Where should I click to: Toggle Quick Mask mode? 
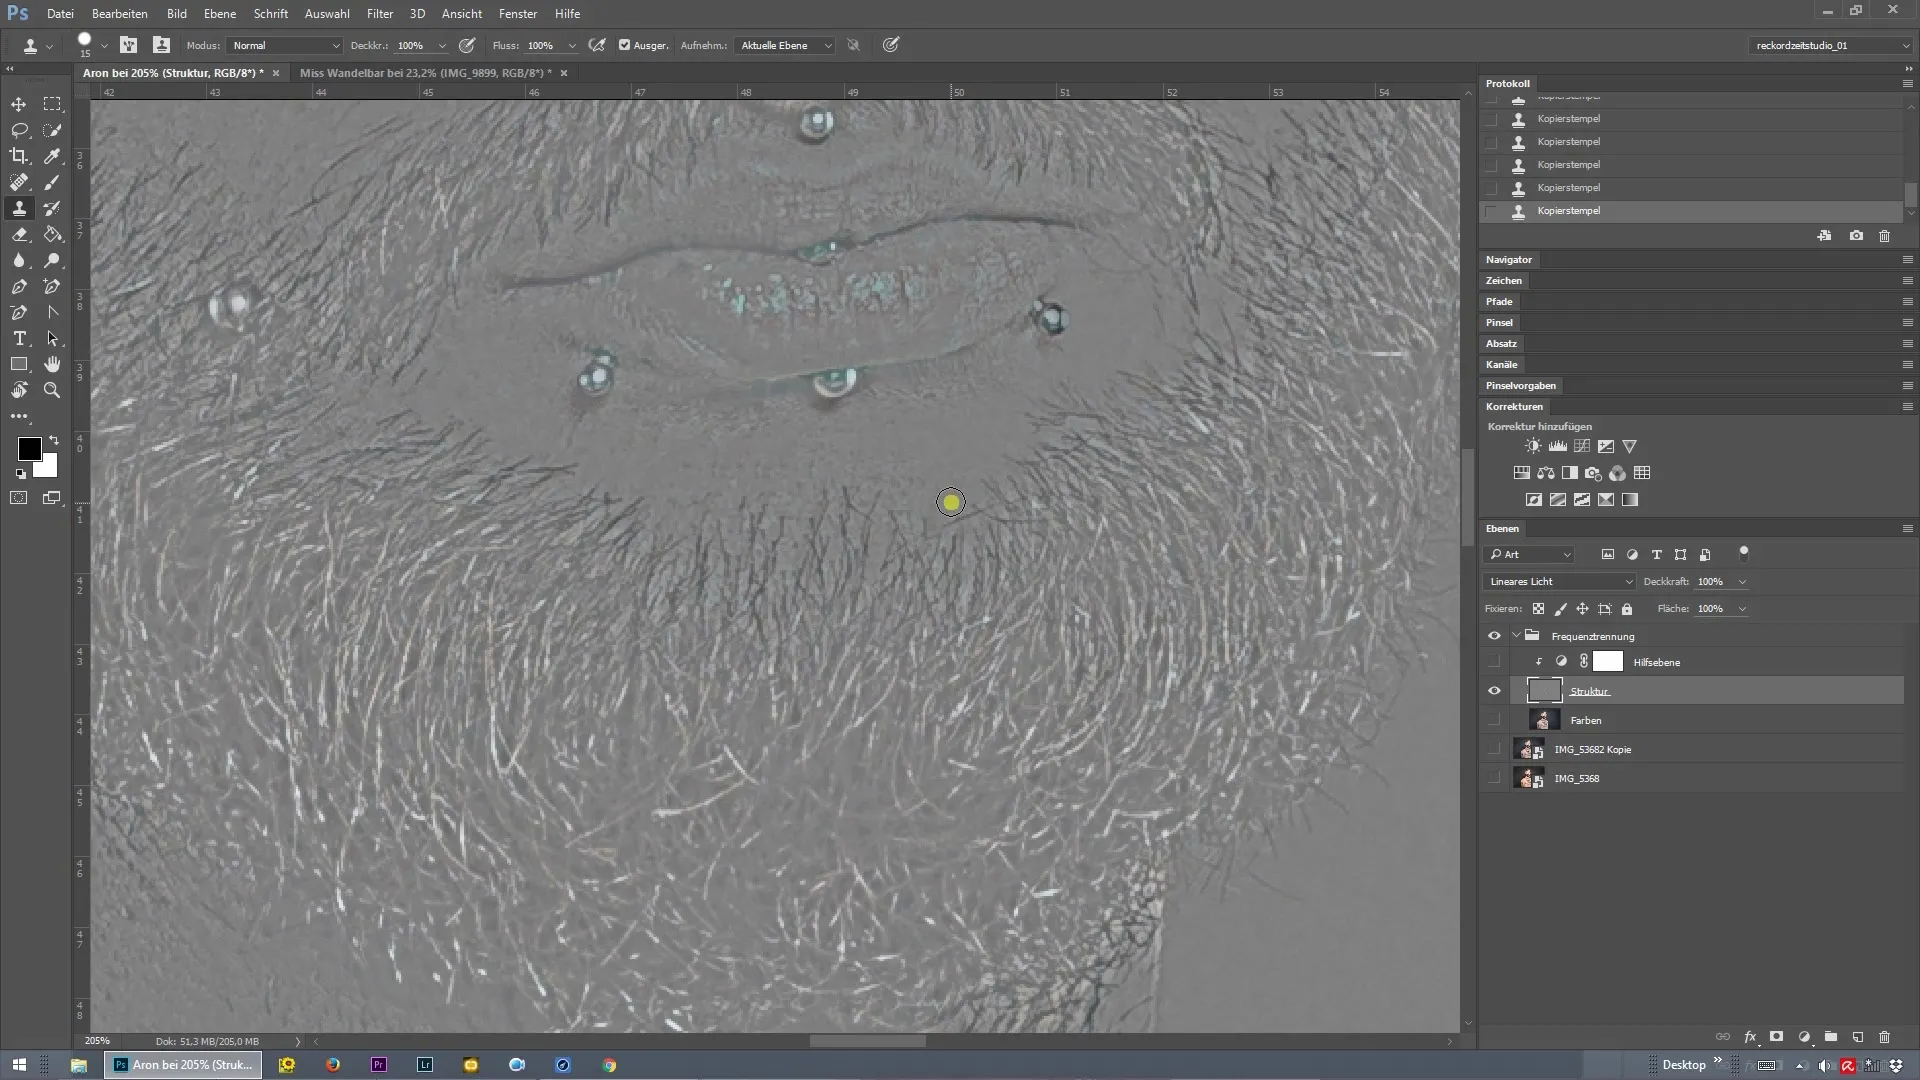19,498
